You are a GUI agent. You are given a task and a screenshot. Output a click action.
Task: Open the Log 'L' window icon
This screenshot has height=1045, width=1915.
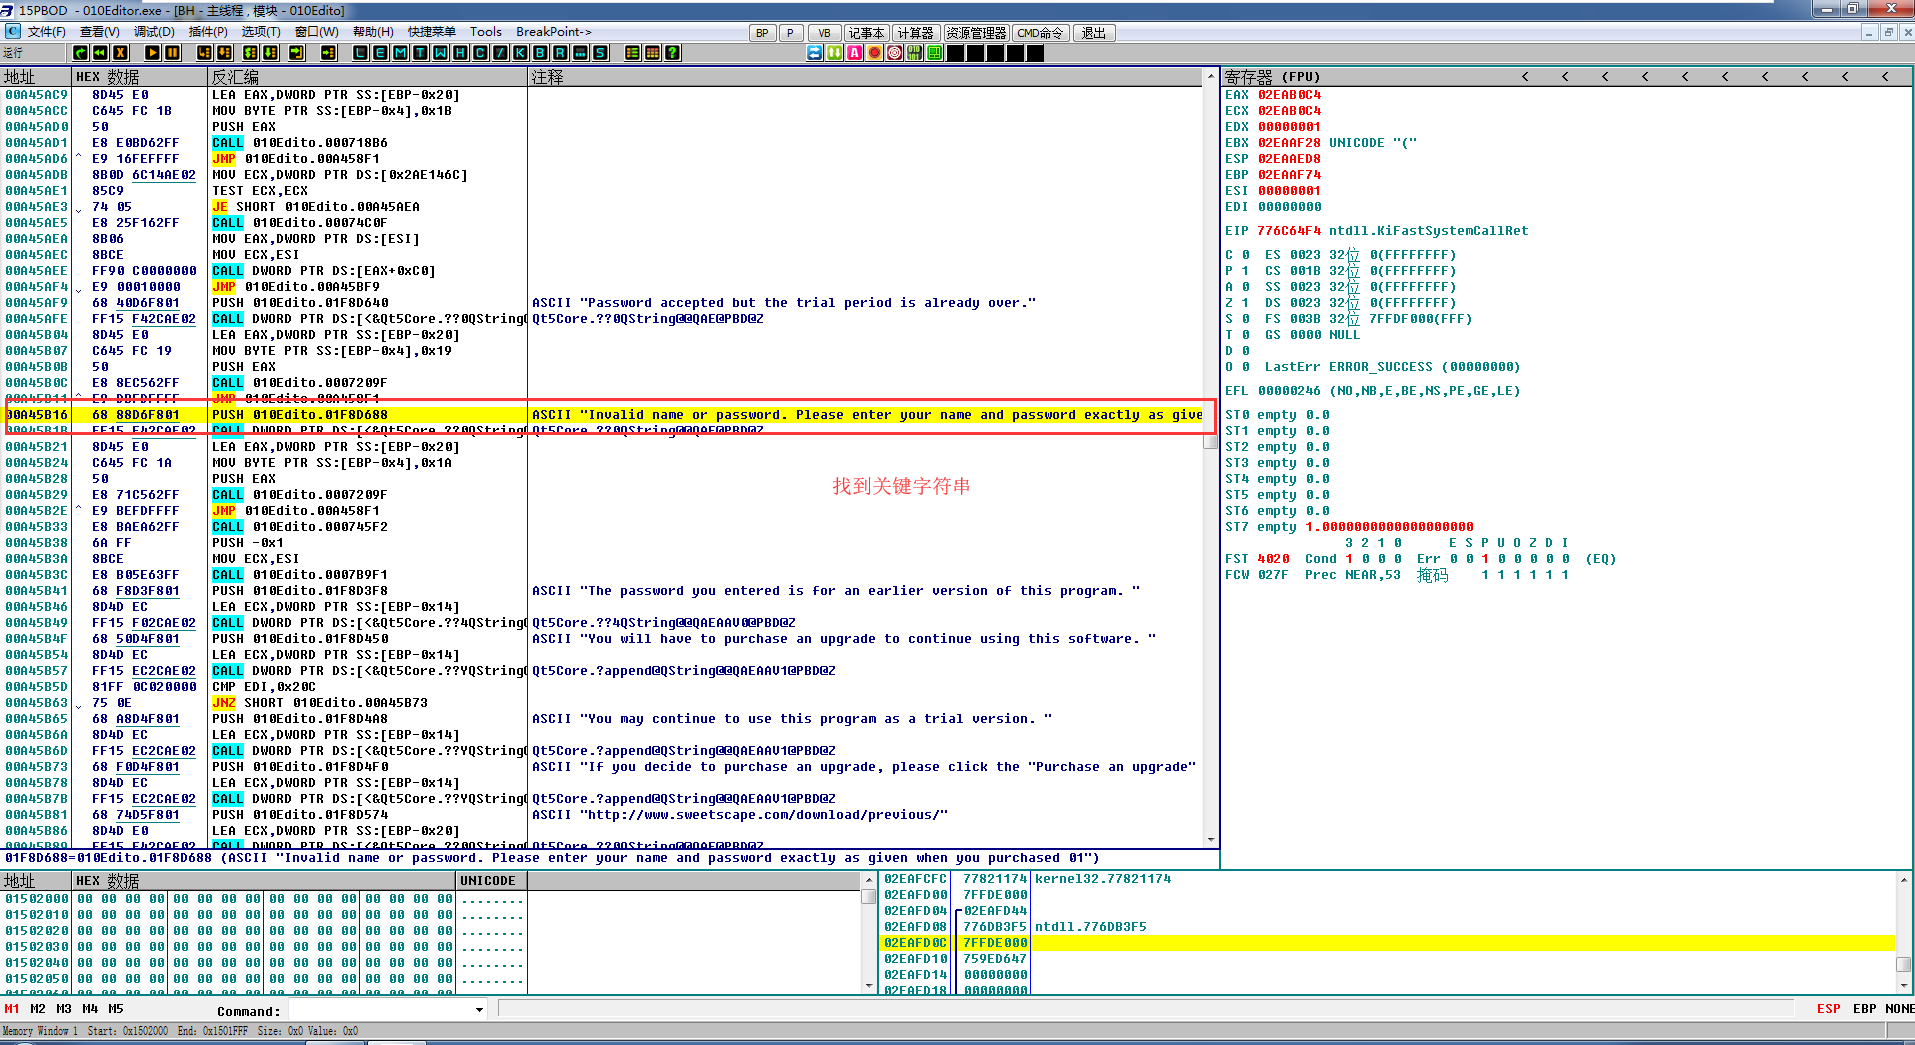[x=360, y=53]
